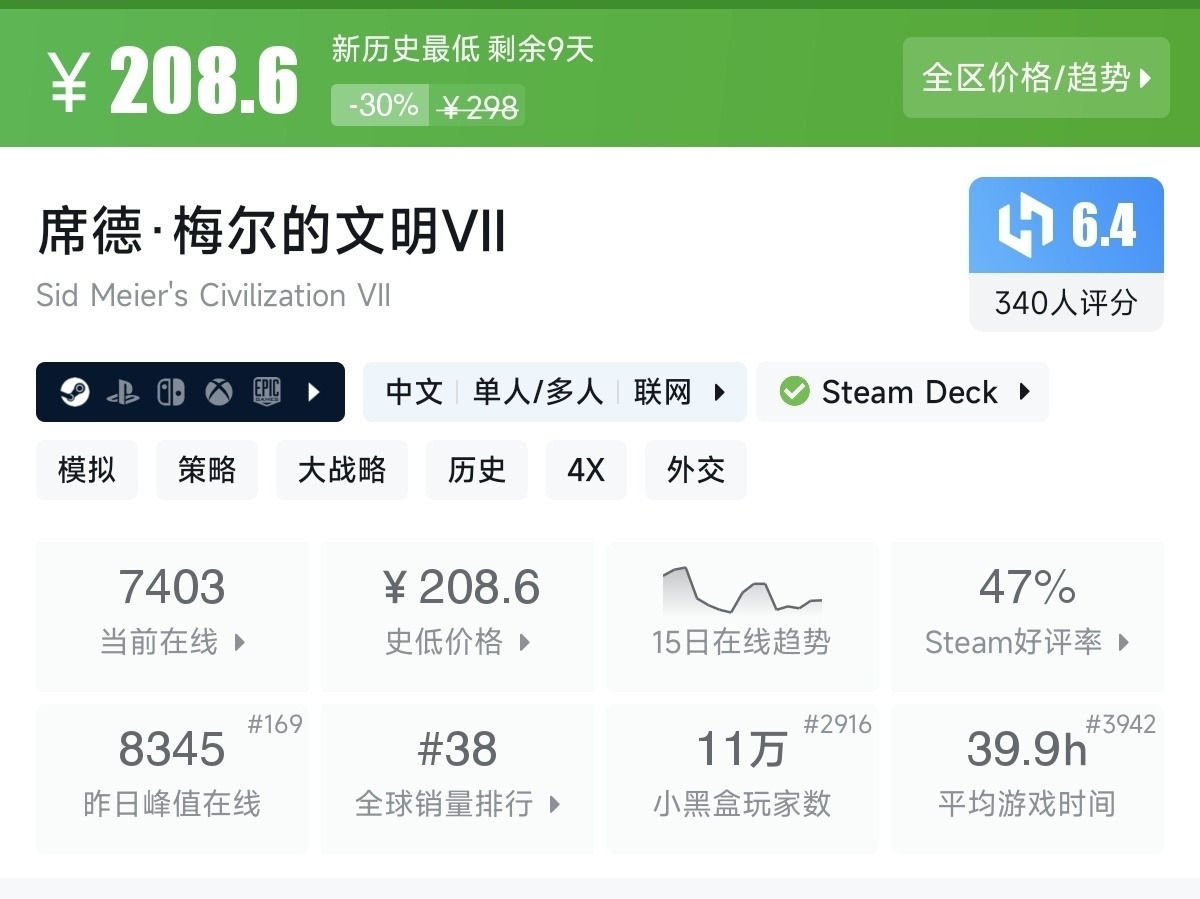Click the -30% discount badge

381,105
